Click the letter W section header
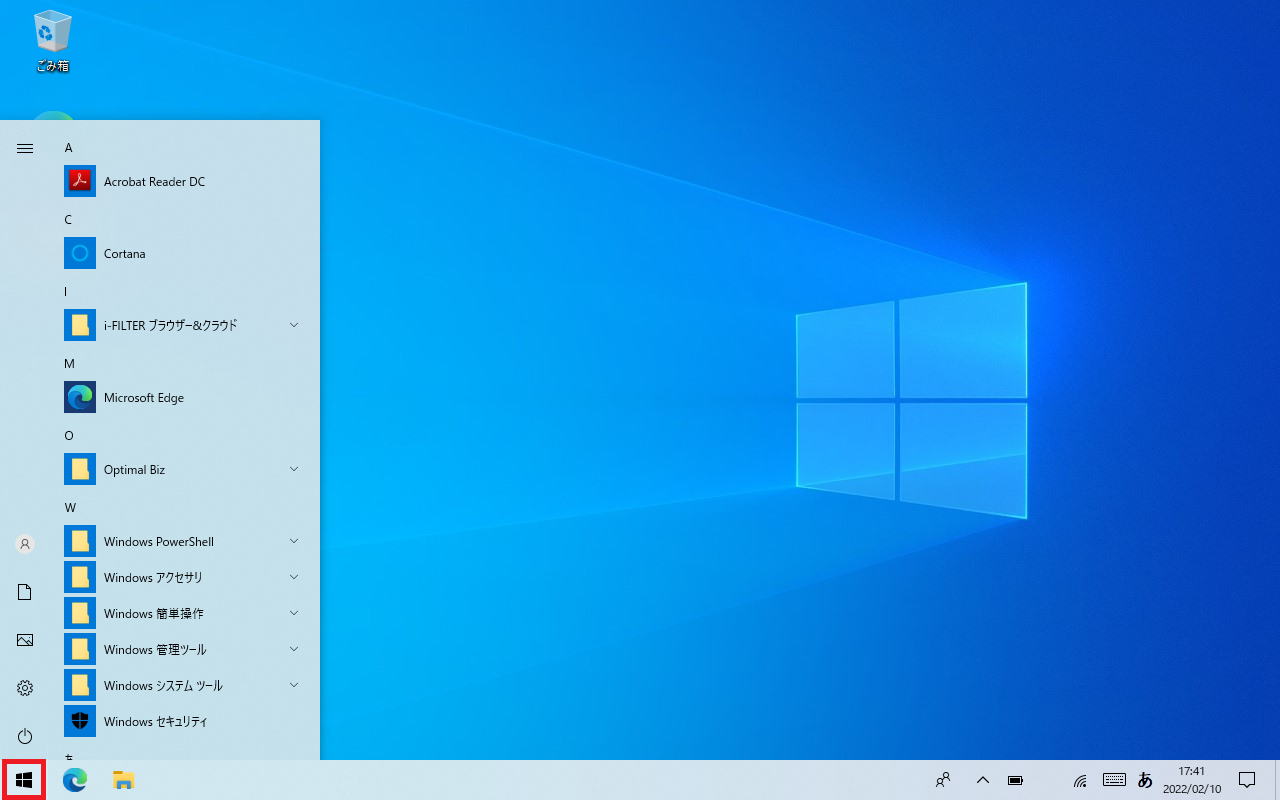 pyautogui.click(x=70, y=508)
